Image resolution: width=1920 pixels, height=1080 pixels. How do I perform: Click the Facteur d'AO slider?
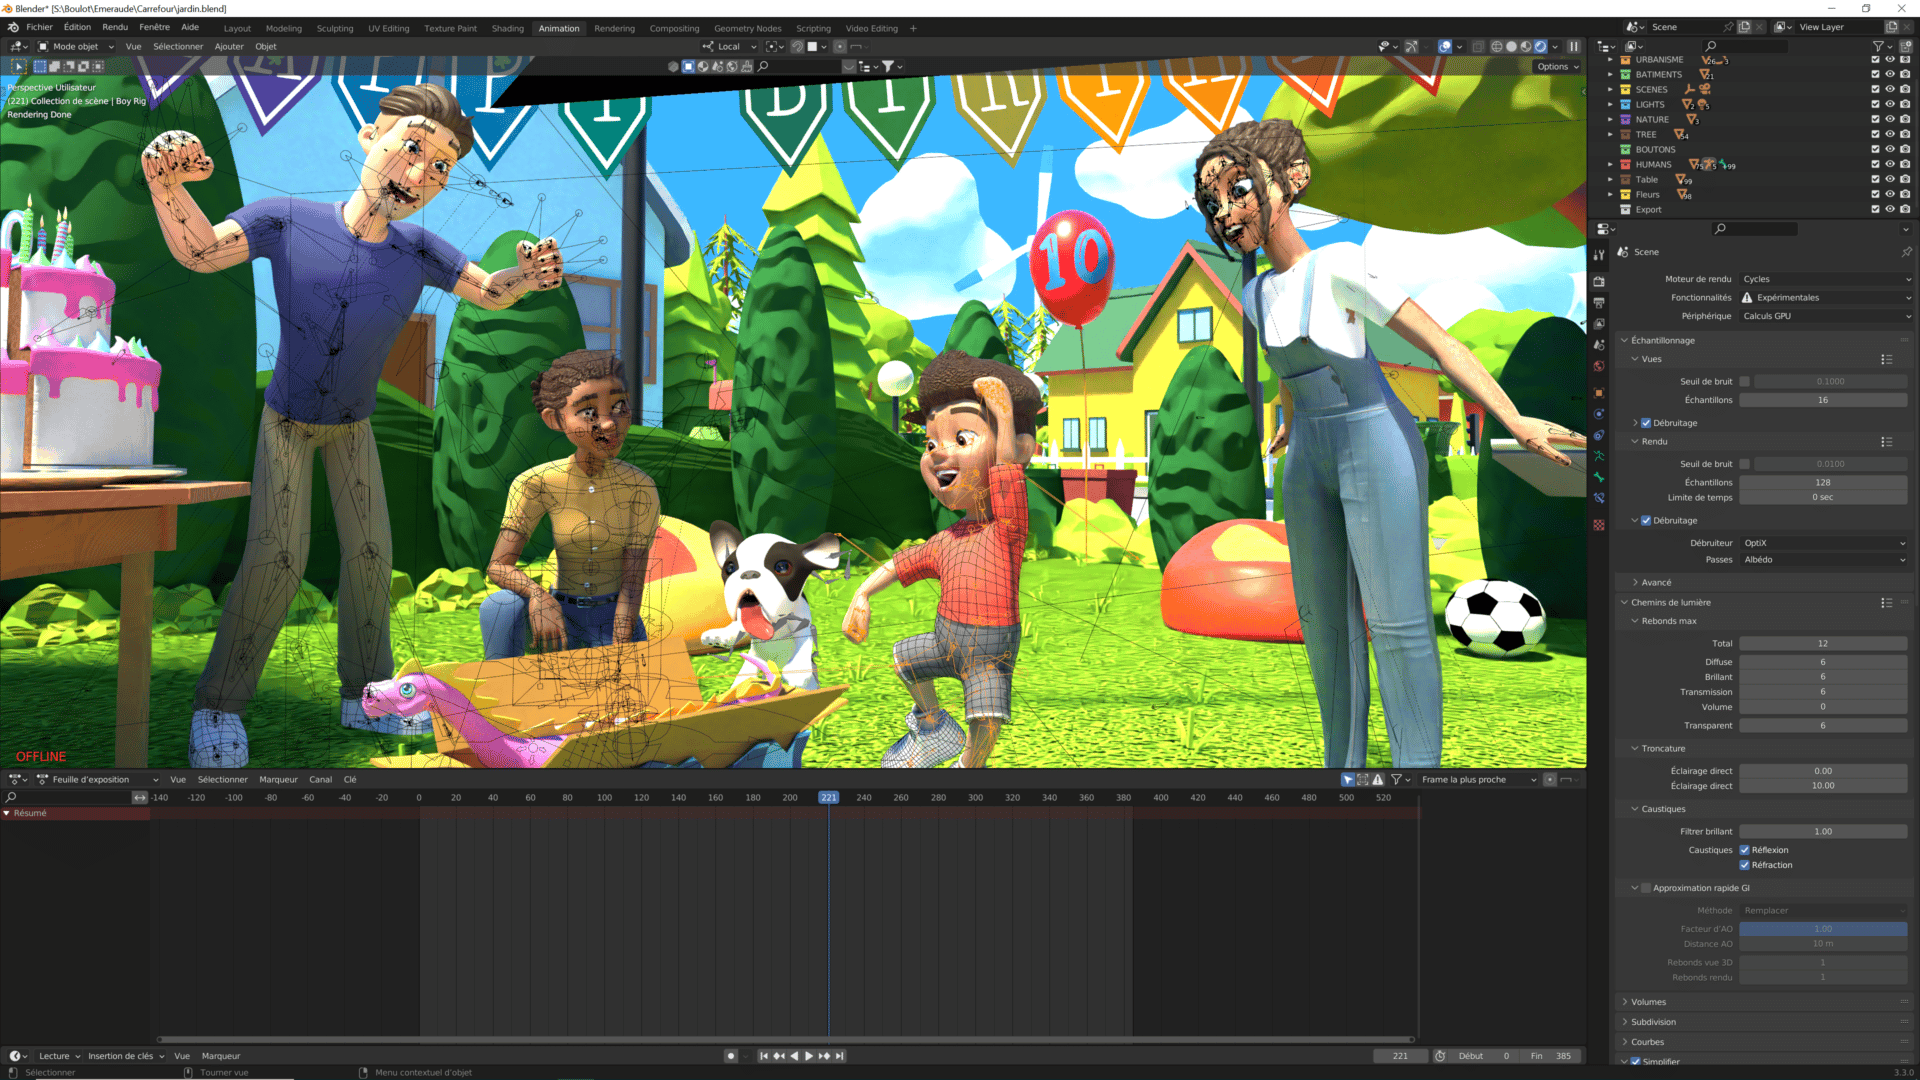point(1822,929)
